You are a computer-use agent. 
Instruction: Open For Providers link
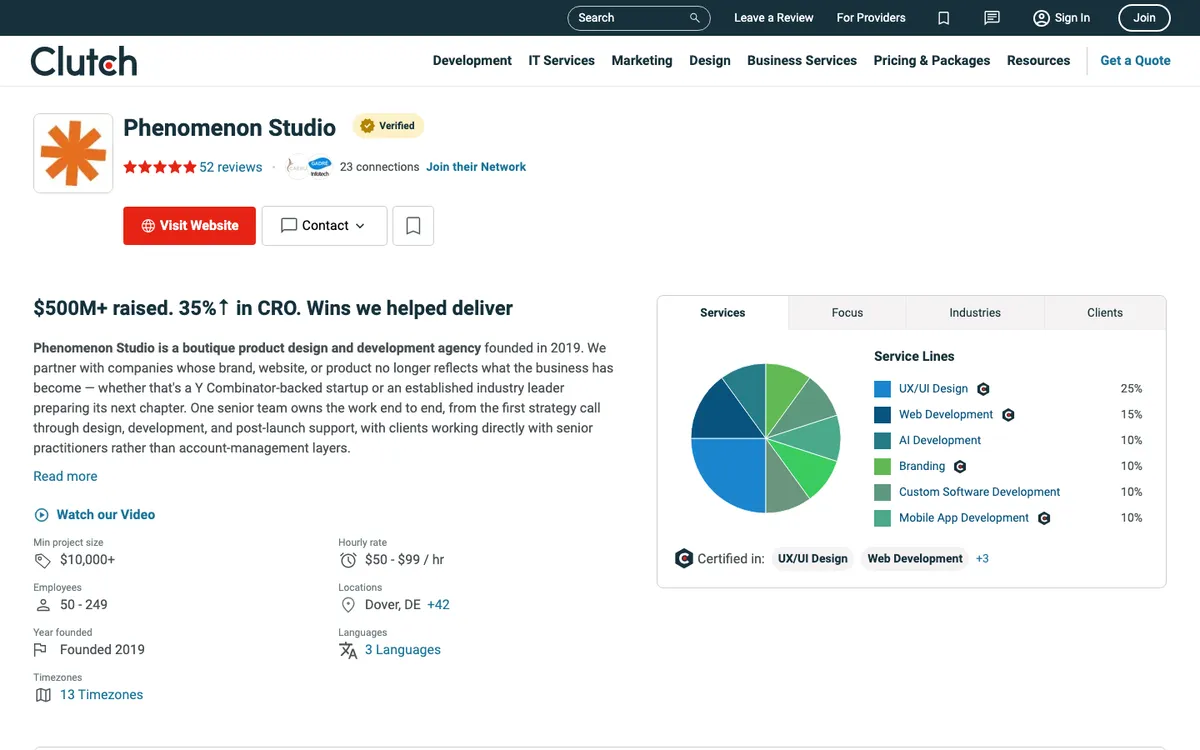pyautogui.click(x=871, y=18)
